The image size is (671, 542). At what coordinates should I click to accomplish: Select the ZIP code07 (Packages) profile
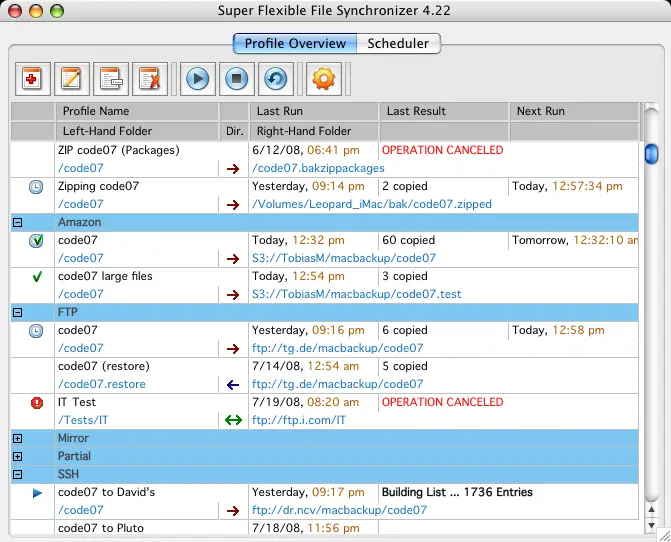click(119, 150)
